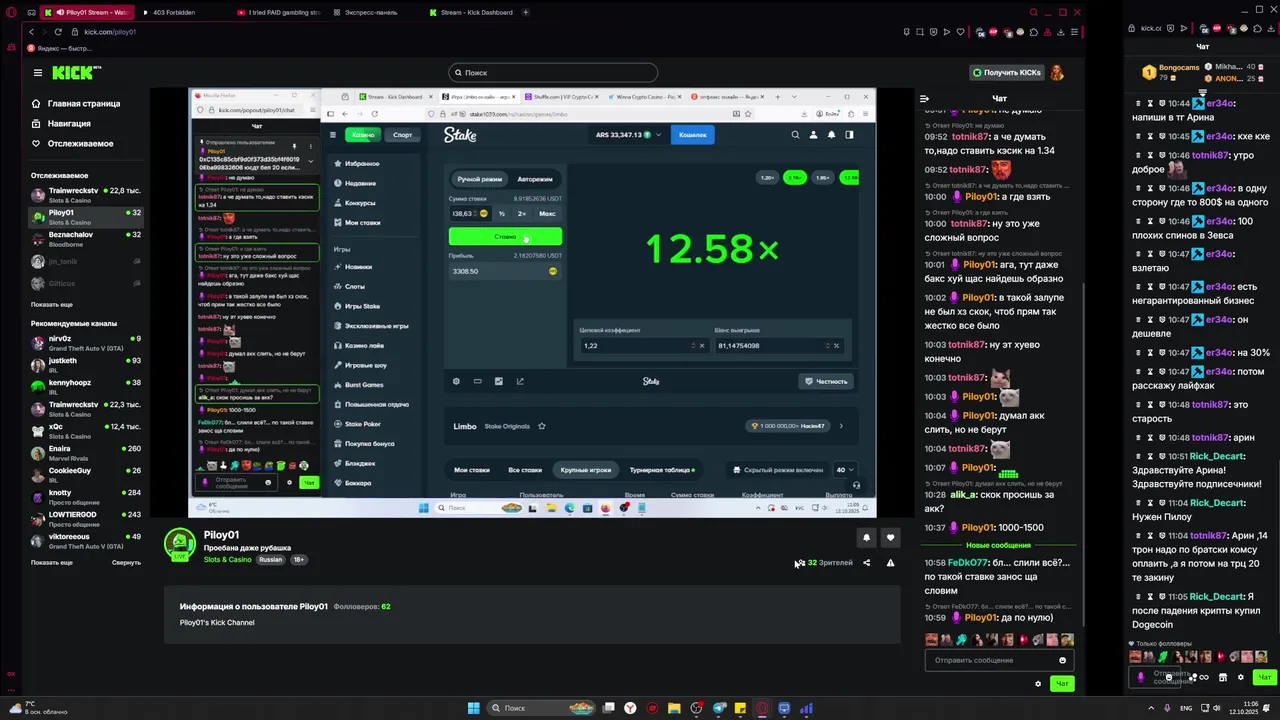
Task: Open shop icon in right chat window
Action: tap(1222, 677)
